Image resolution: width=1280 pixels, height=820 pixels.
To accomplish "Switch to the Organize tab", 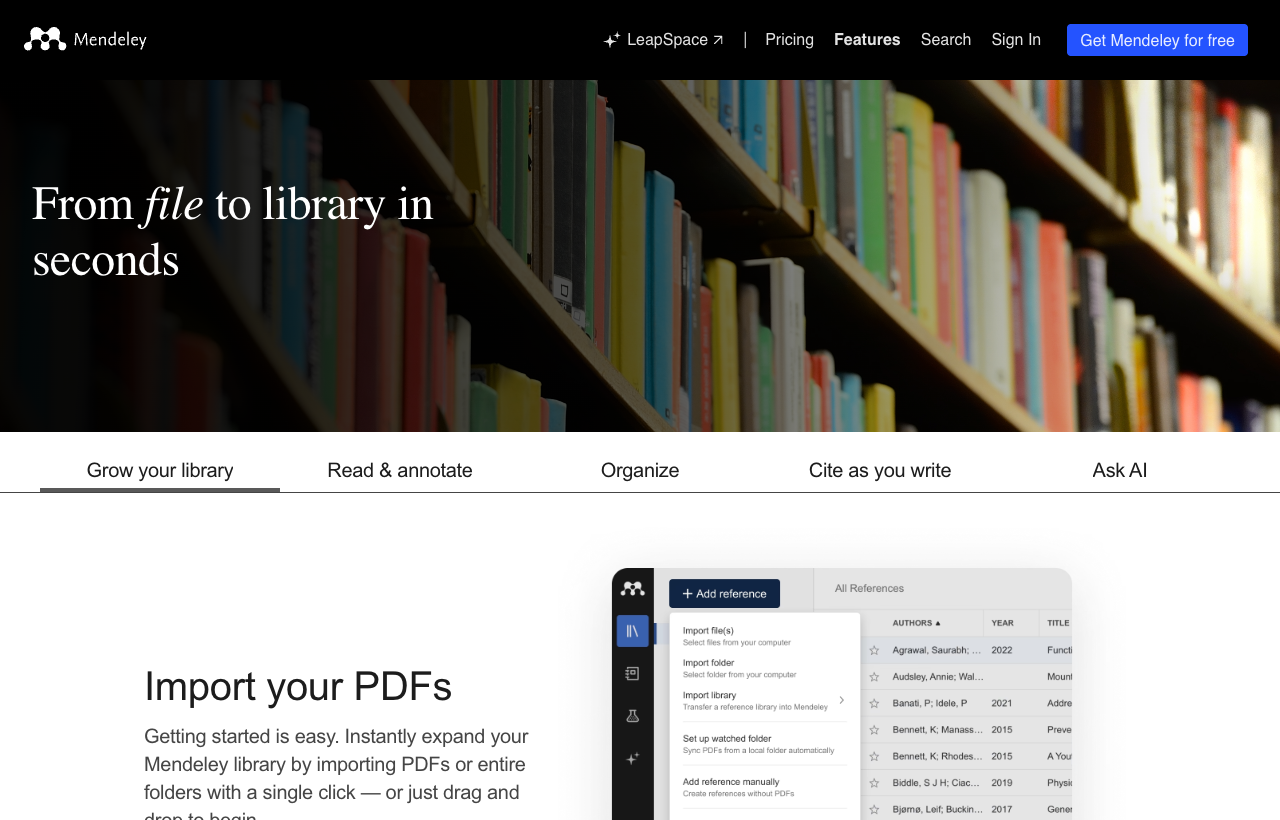I will (640, 470).
